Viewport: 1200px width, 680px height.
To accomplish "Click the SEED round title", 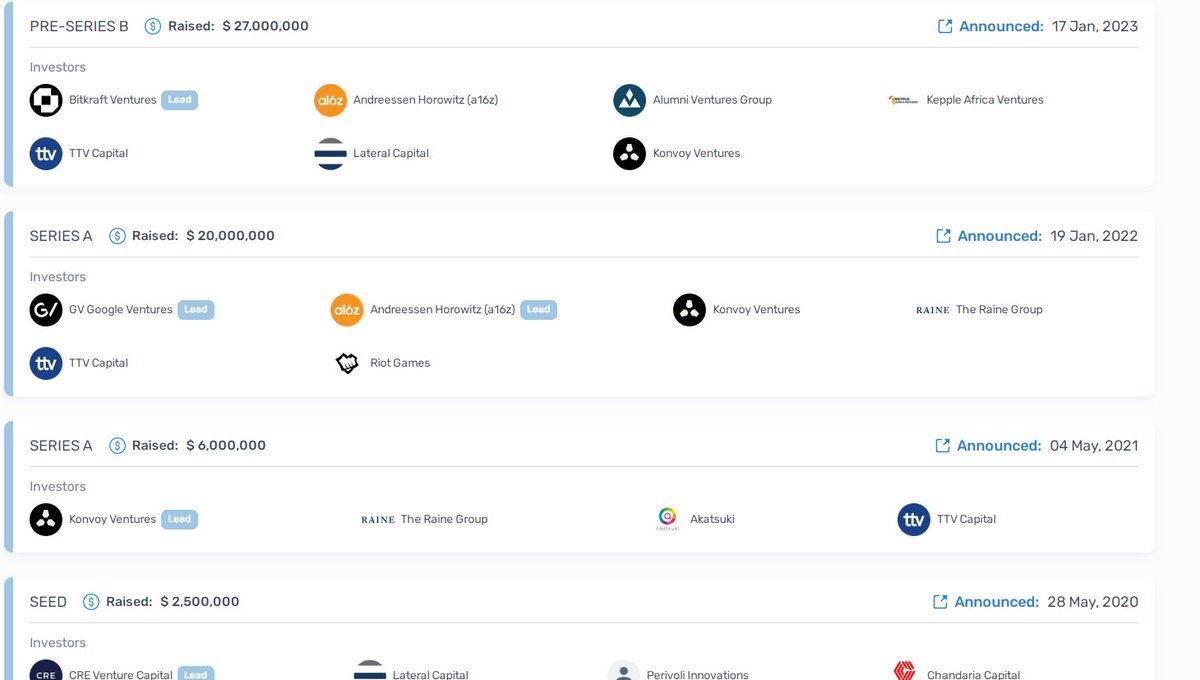I will (x=48, y=602).
